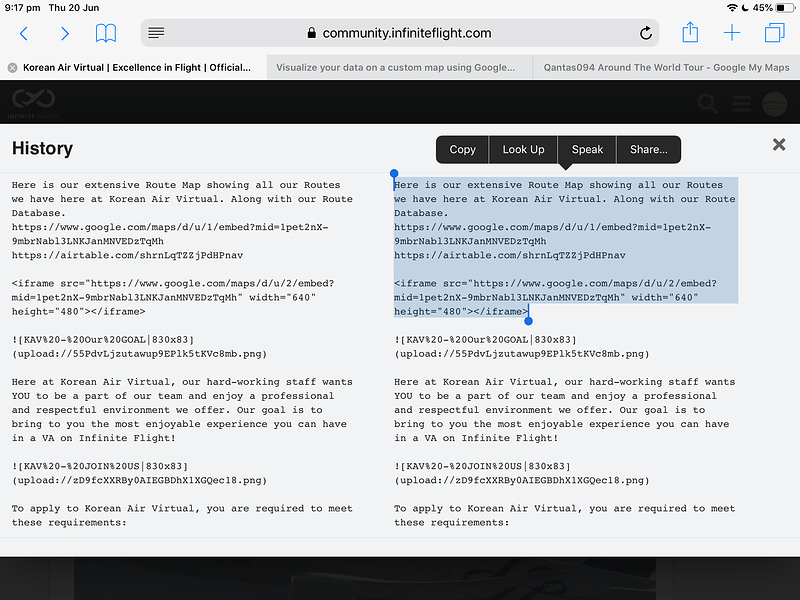Tap the top text selection handle
This screenshot has width=800, height=600.
[394, 174]
